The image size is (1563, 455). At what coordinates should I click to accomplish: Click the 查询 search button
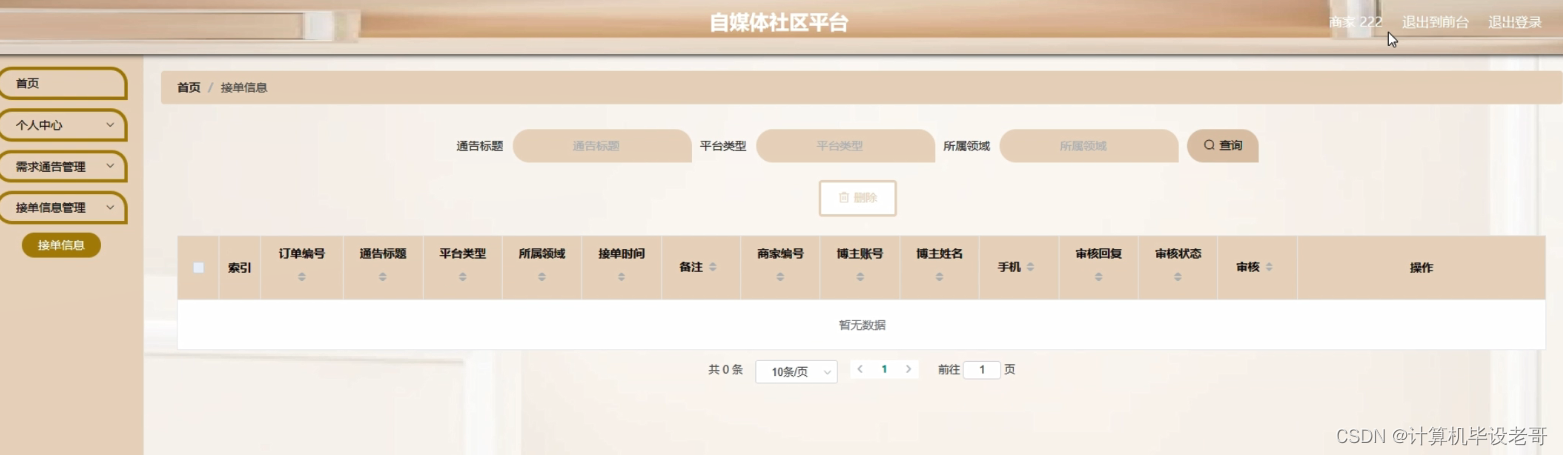pyautogui.click(x=1222, y=145)
